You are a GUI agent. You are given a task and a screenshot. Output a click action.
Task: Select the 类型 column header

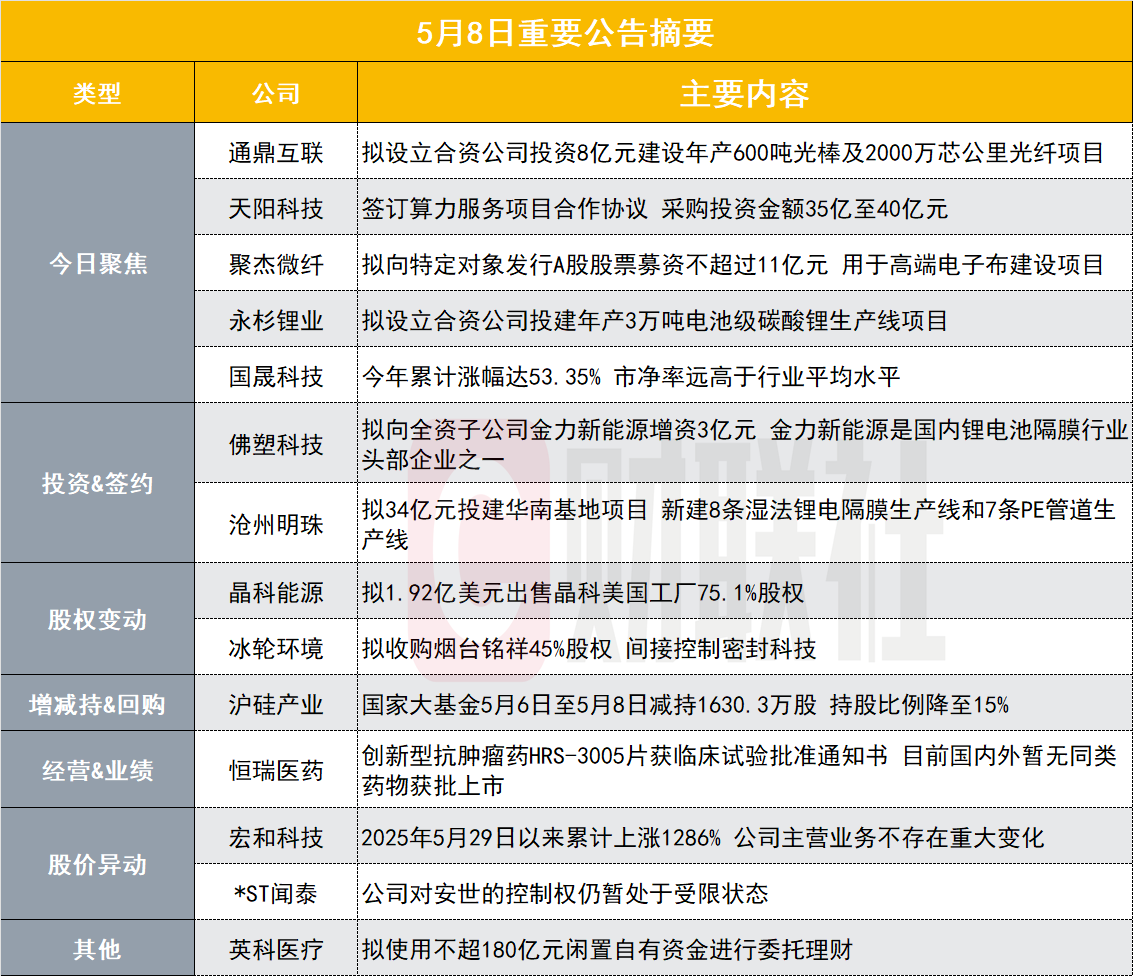(98, 92)
